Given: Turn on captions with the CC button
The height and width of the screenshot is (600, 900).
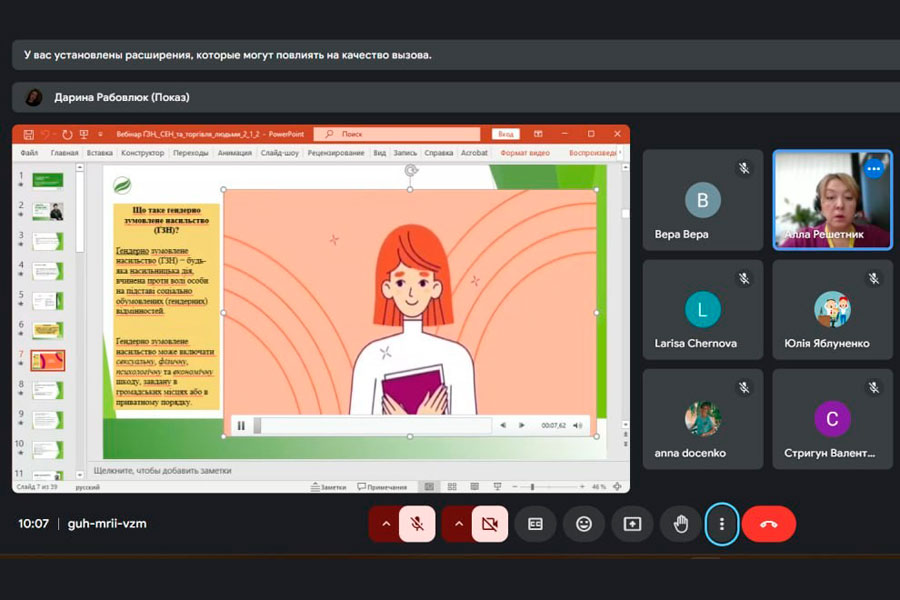Looking at the screenshot, I should (535, 524).
